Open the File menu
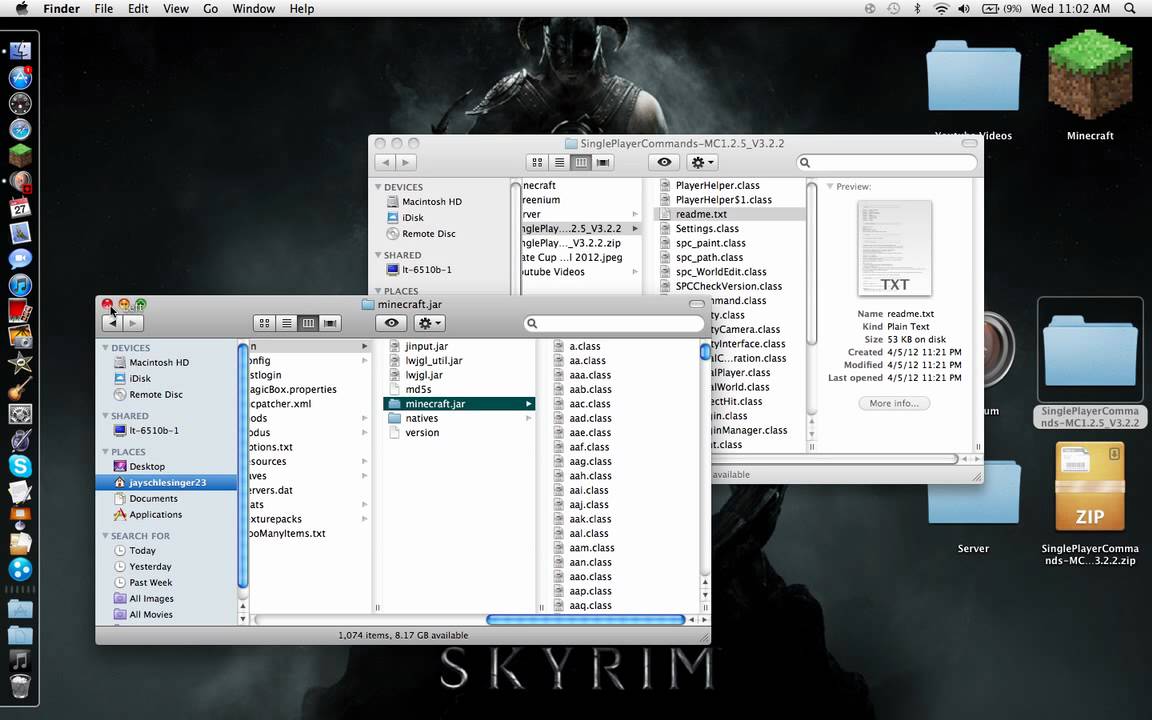The height and width of the screenshot is (720, 1152). pyautogui.click(x=104, y=8)
